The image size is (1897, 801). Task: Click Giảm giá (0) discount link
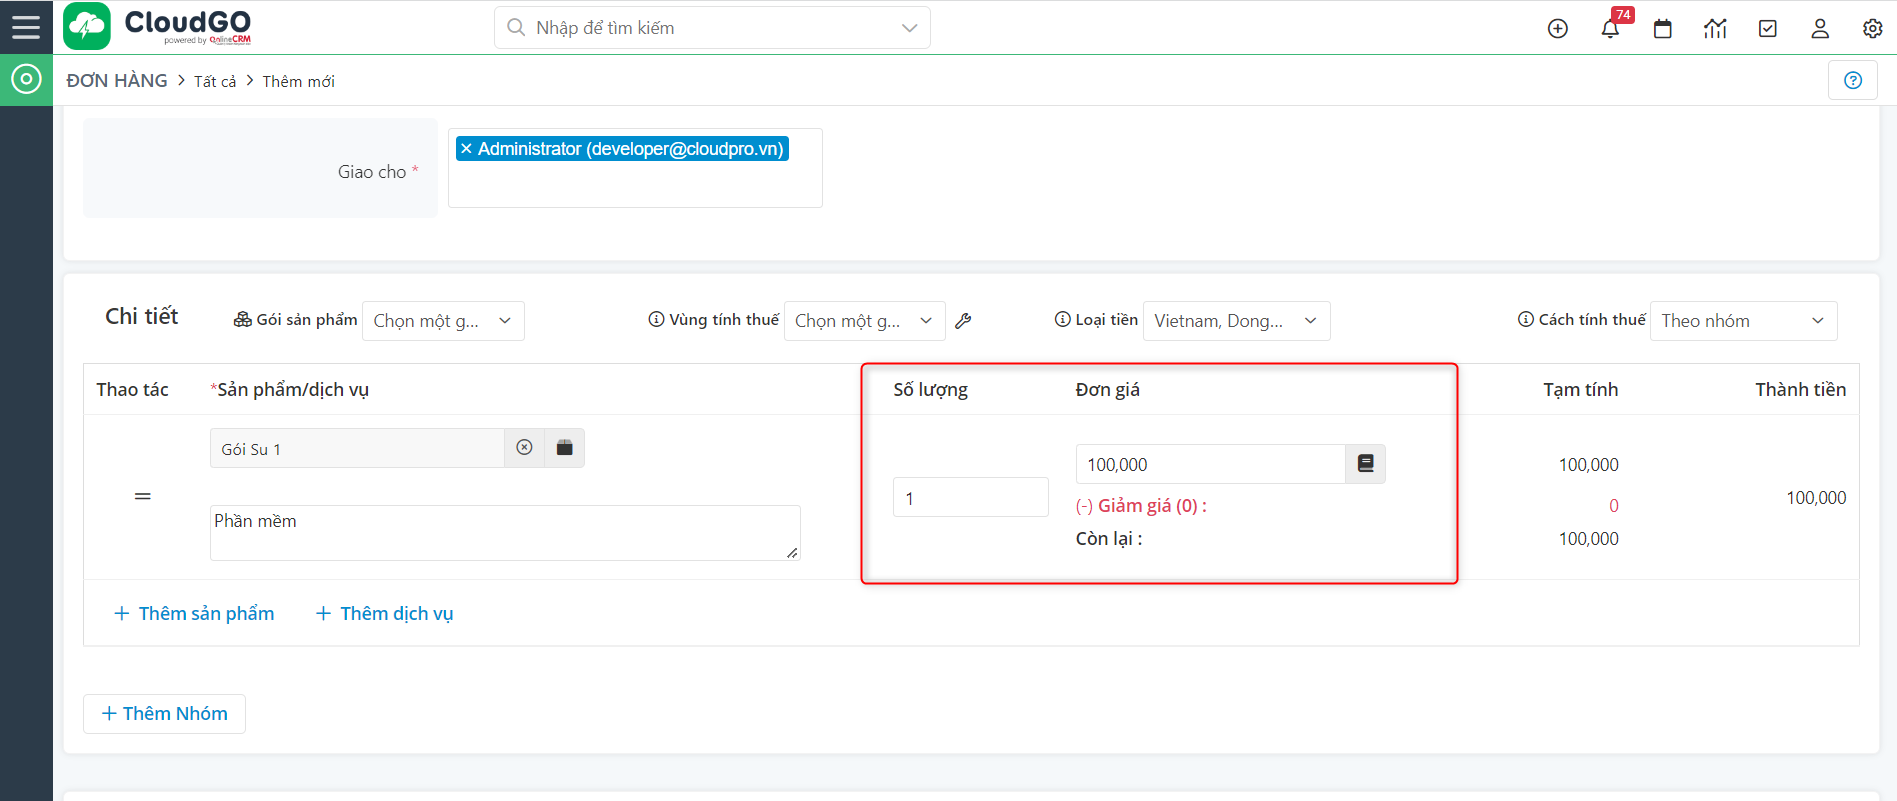[1141, 506]
